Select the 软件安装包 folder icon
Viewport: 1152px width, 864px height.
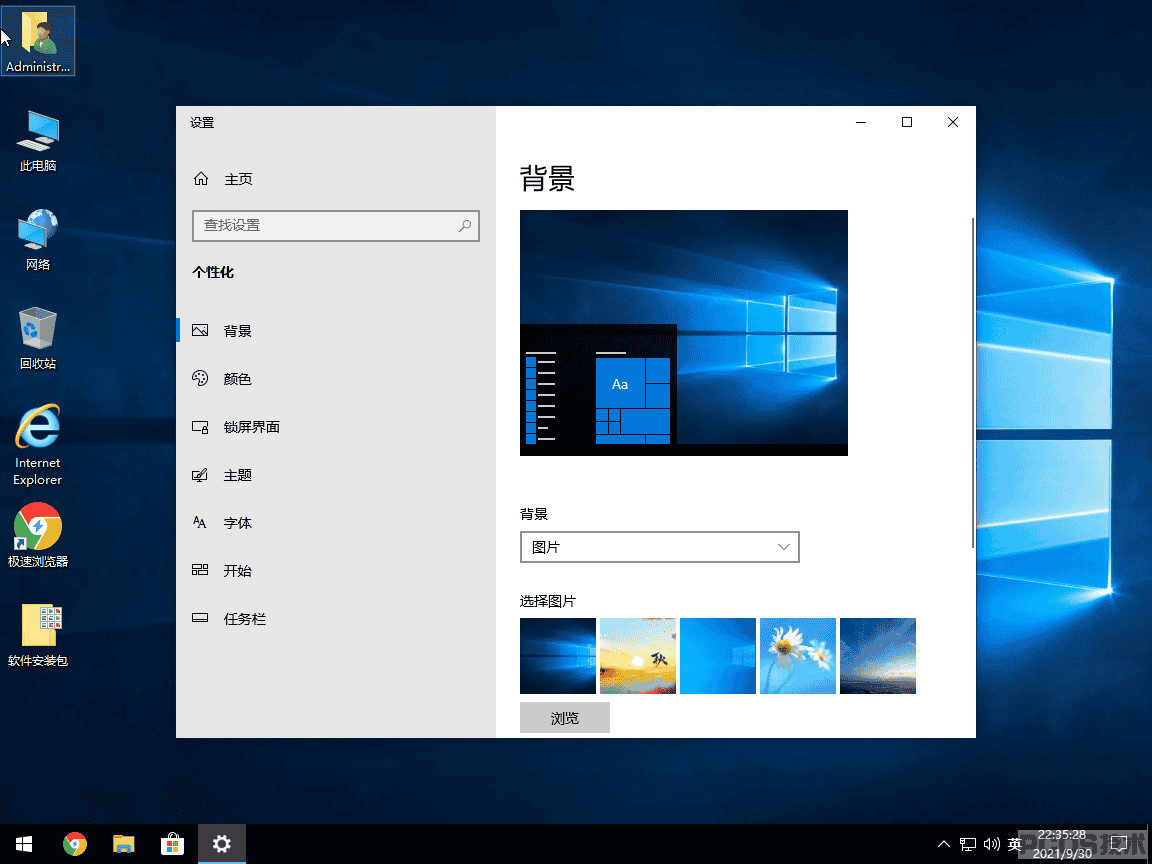tap(38, 635)
